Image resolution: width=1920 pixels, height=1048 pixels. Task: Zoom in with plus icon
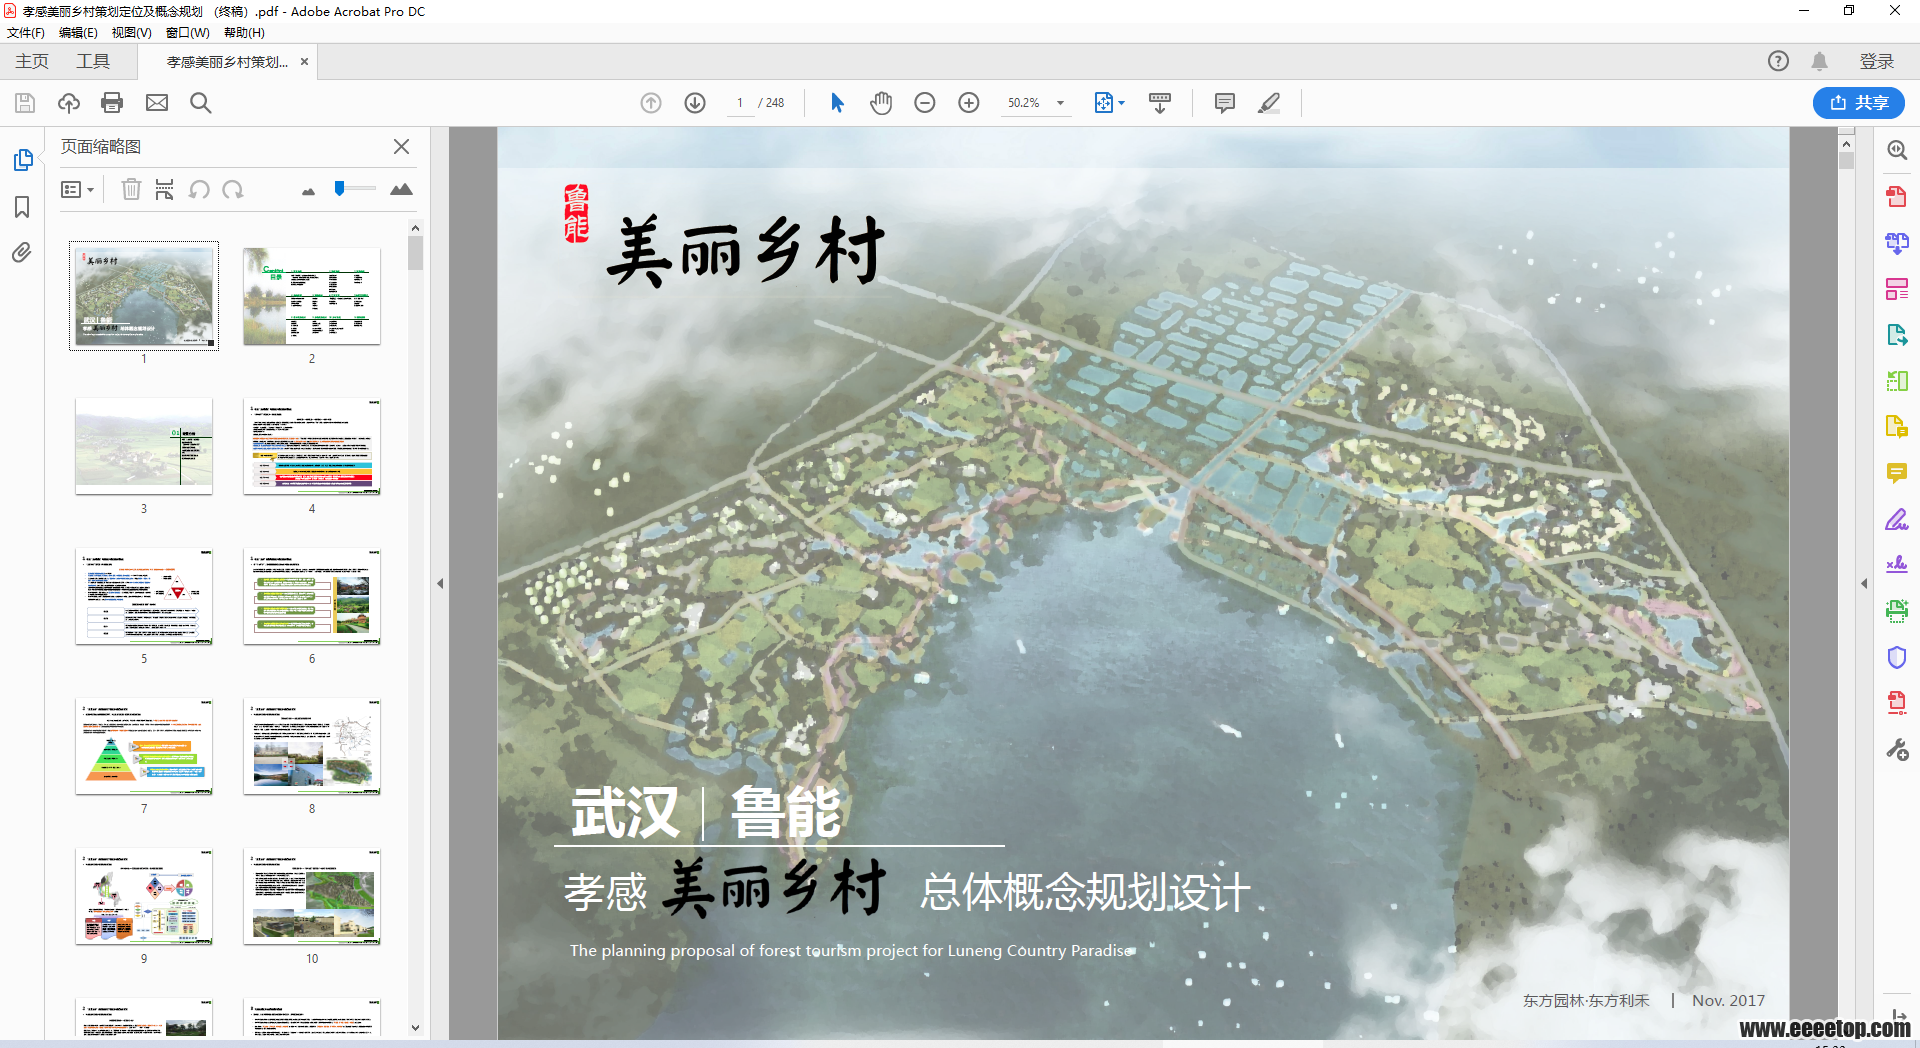click(x=969, y=103)
